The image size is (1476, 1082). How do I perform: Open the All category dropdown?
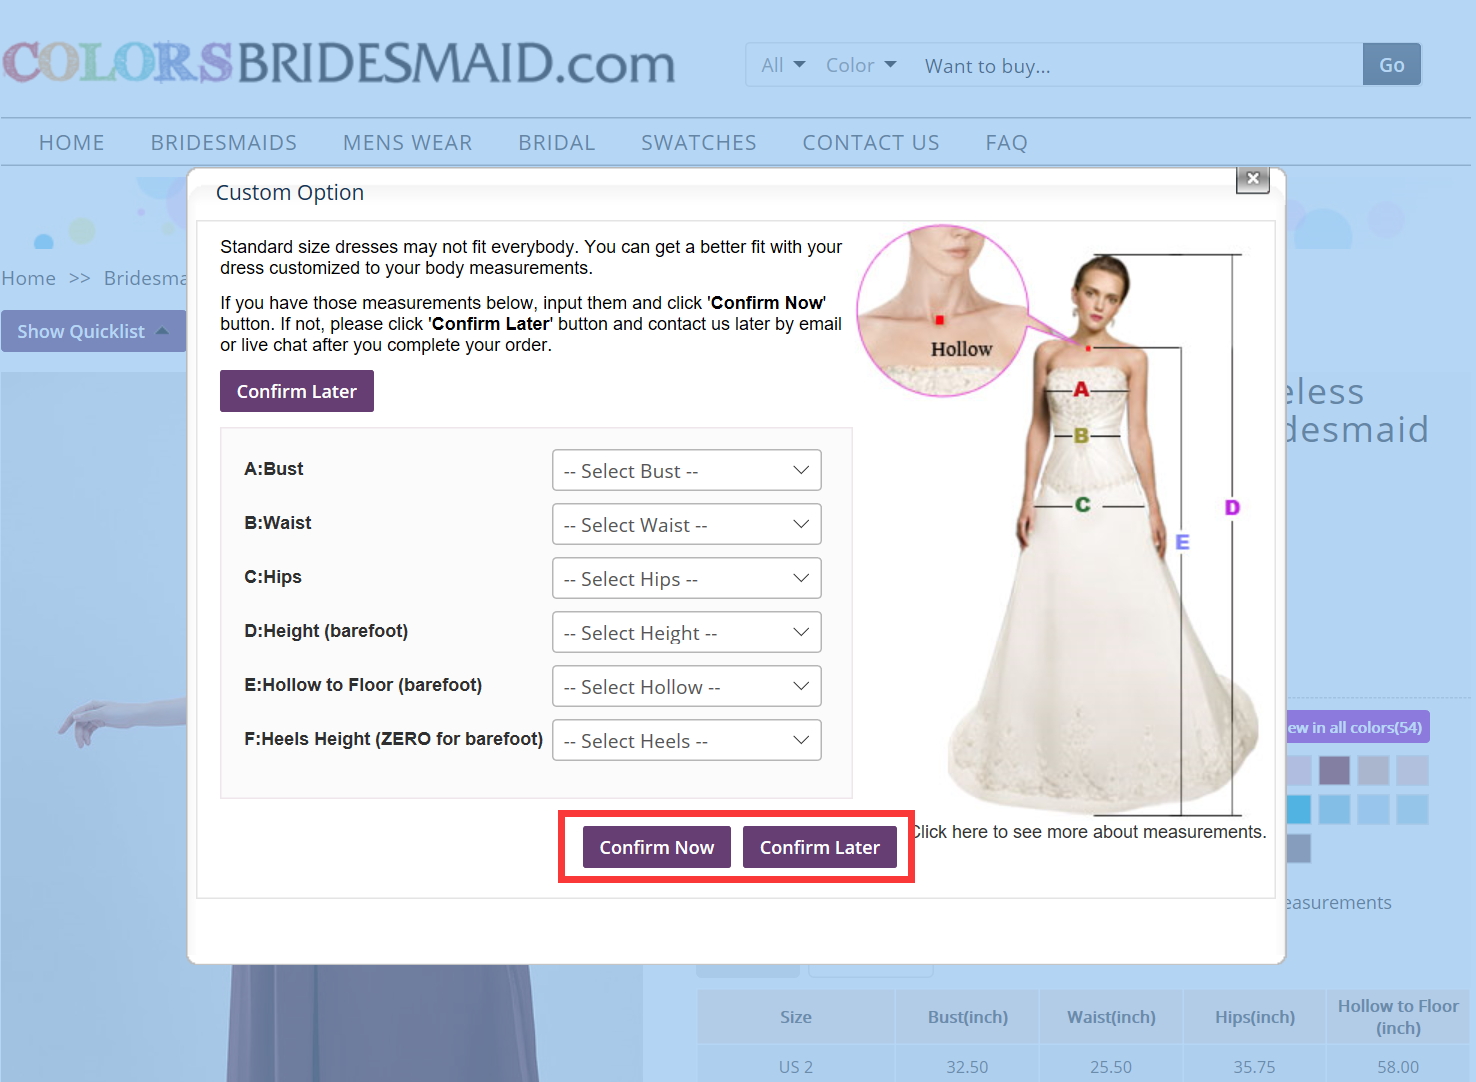(x=782, y=65)
